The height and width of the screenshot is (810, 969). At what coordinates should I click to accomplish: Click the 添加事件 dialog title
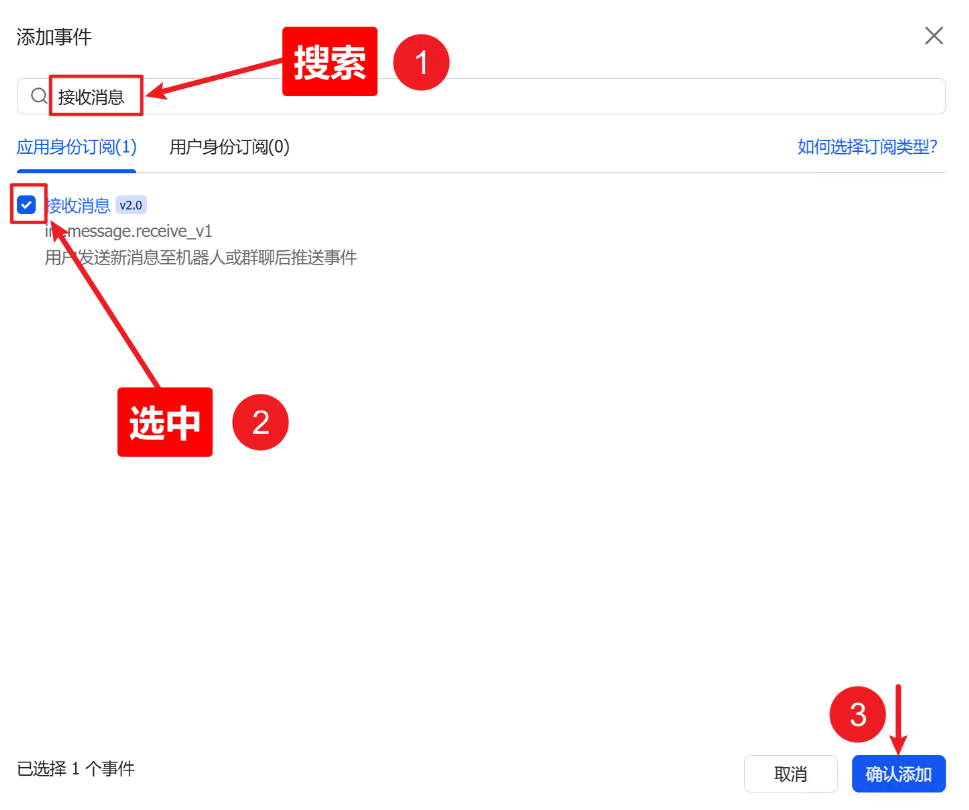(54, 37)
